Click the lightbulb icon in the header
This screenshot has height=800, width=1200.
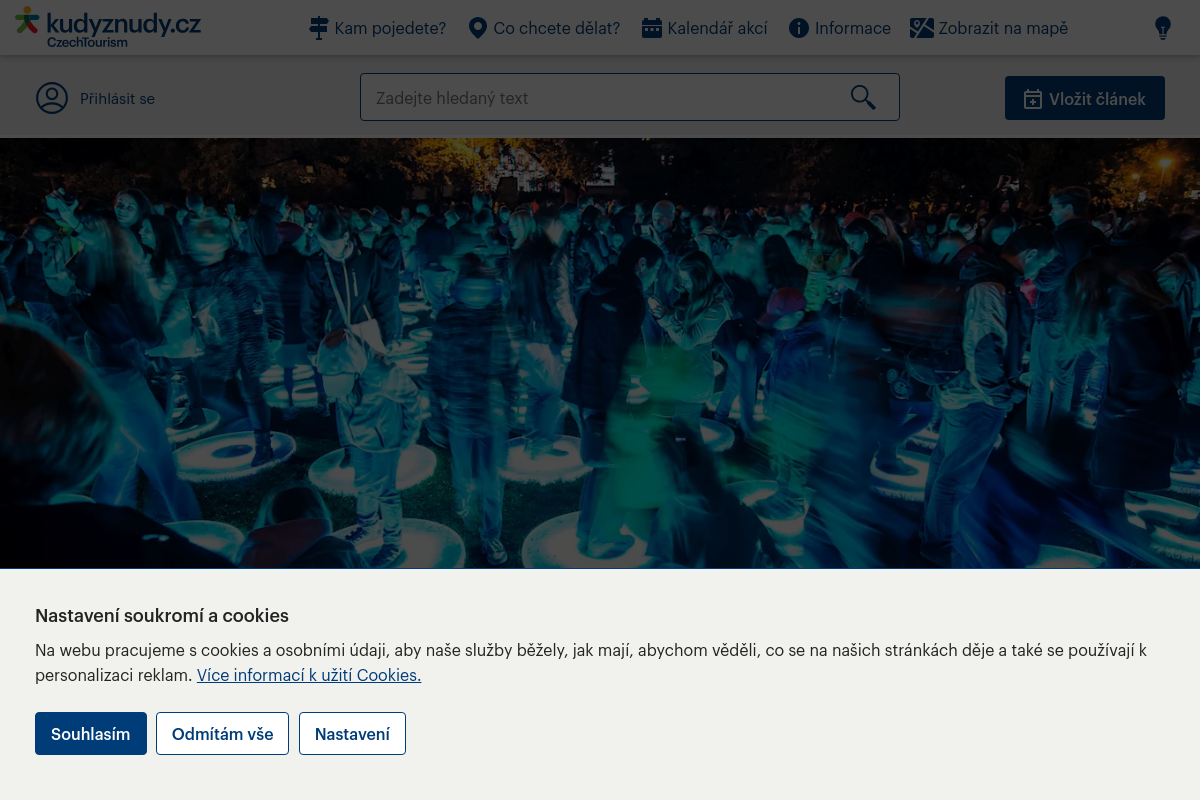[x=1162, y=28]
